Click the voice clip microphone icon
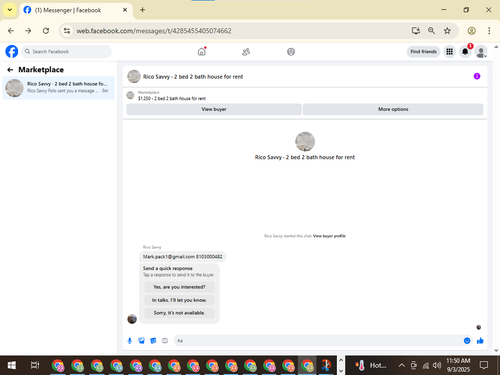This screenshot has height=375, width=500. pyautogui.click(x=130, y=341)
